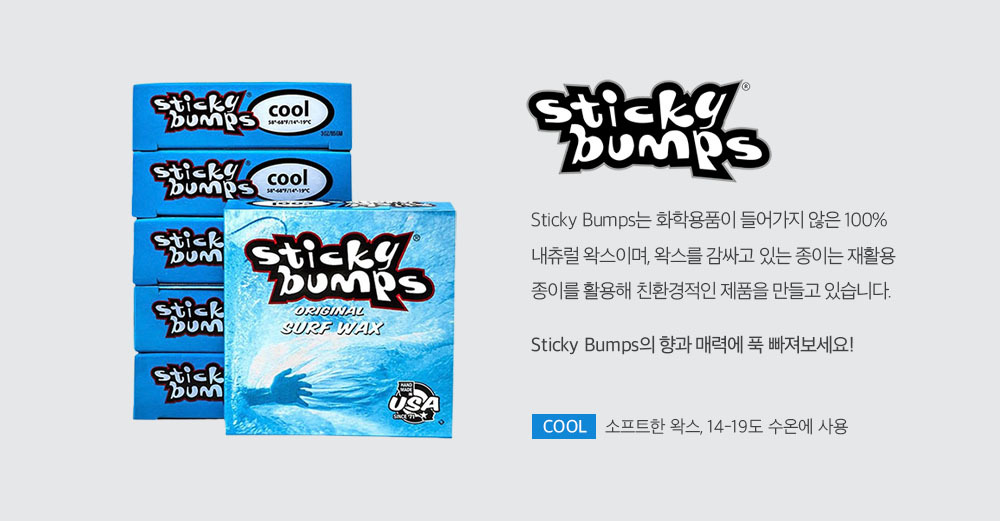Screen dimensions: 1000x521
Task: Click the top stacked wax box's cool oval label
Action: [x=290, y=113]
